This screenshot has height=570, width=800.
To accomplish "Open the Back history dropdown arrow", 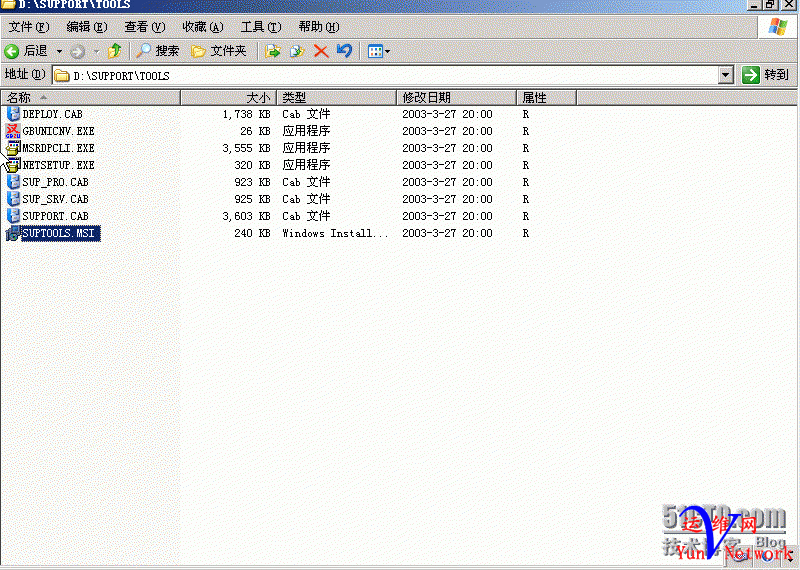I will (59, 51).
